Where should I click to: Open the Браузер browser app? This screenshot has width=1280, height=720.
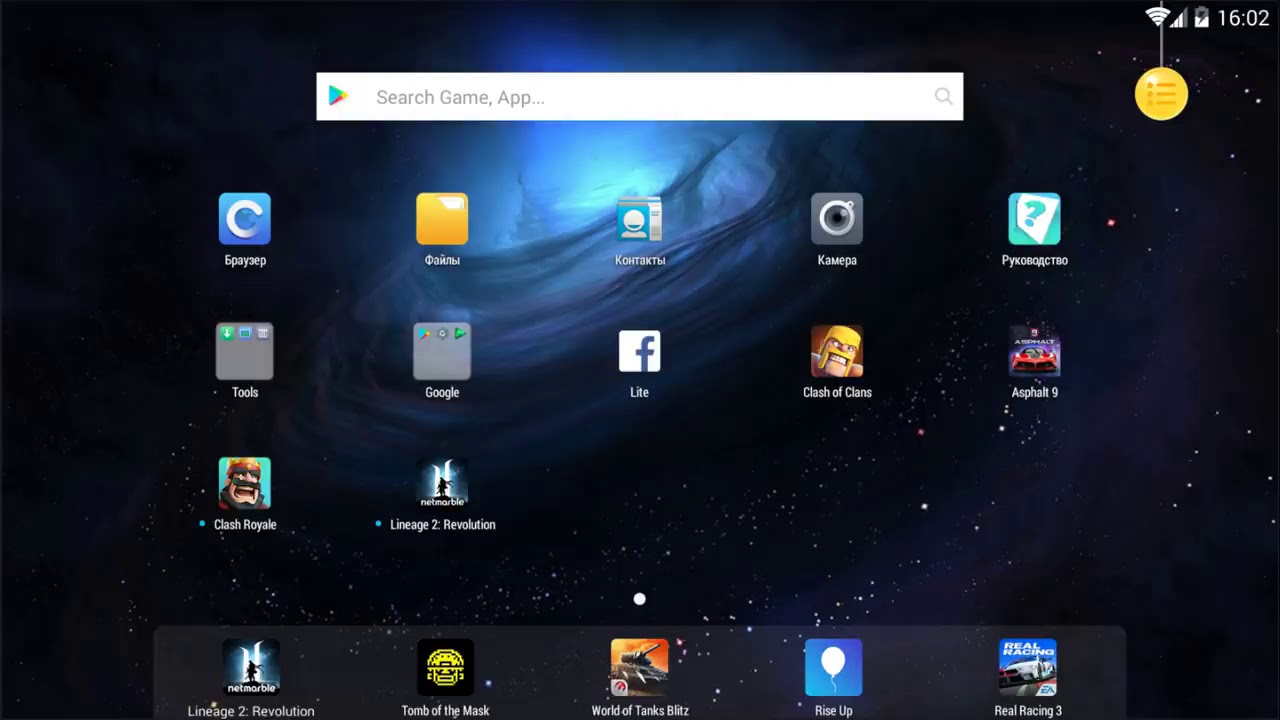245,219
